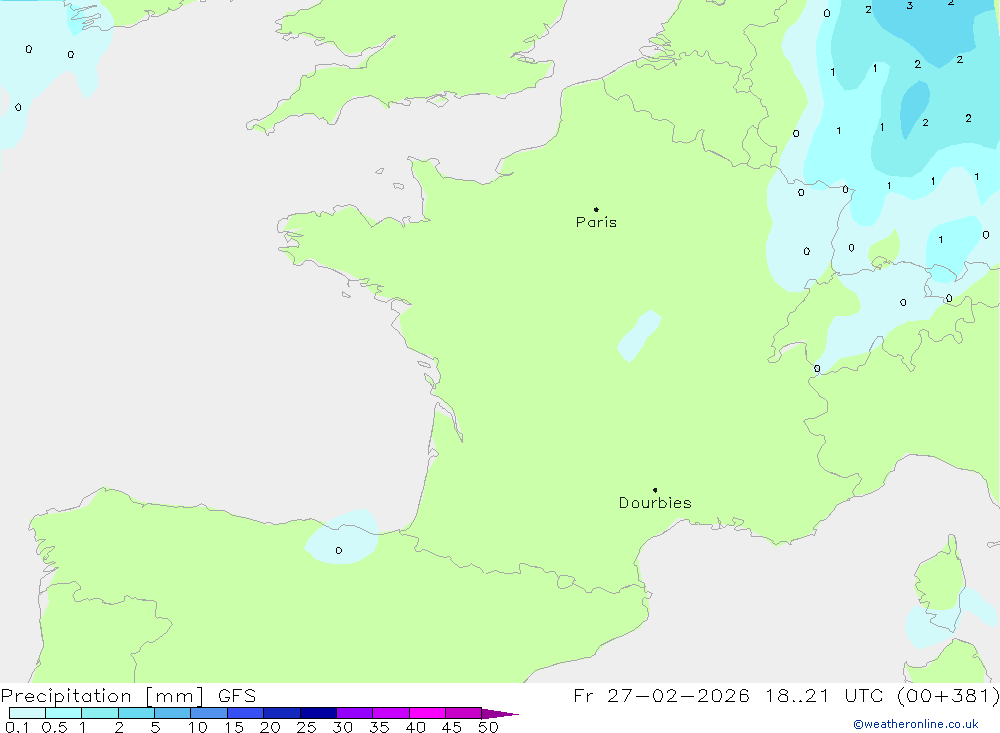
Task: Pick the 30–35 mm purple legend swatch
Action: [x=354, y=713]
